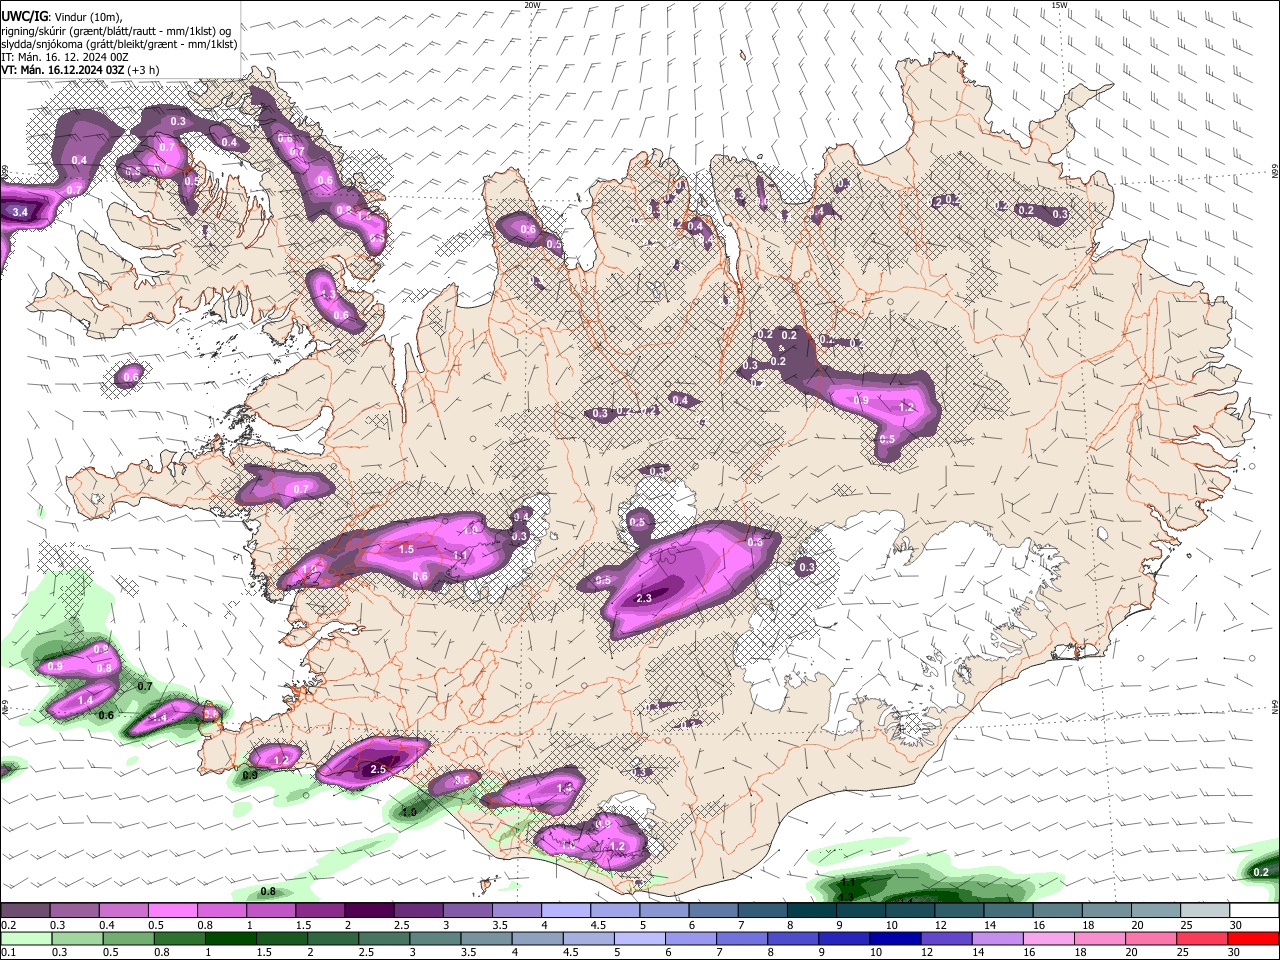
Task: Click the '0.2' upper legend label
Action: (8, 925)
